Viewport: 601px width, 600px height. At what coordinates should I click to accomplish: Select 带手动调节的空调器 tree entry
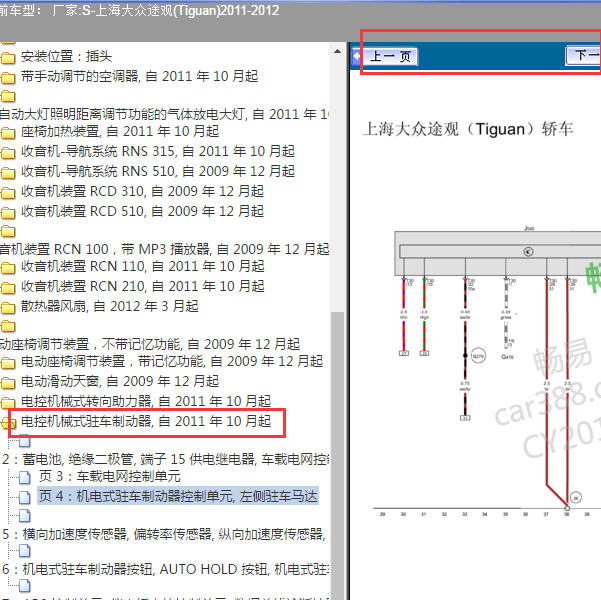(140, 77)
